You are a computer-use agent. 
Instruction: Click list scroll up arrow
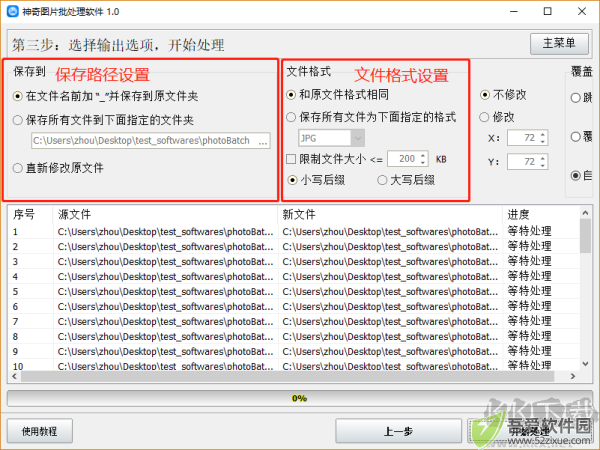585,213
